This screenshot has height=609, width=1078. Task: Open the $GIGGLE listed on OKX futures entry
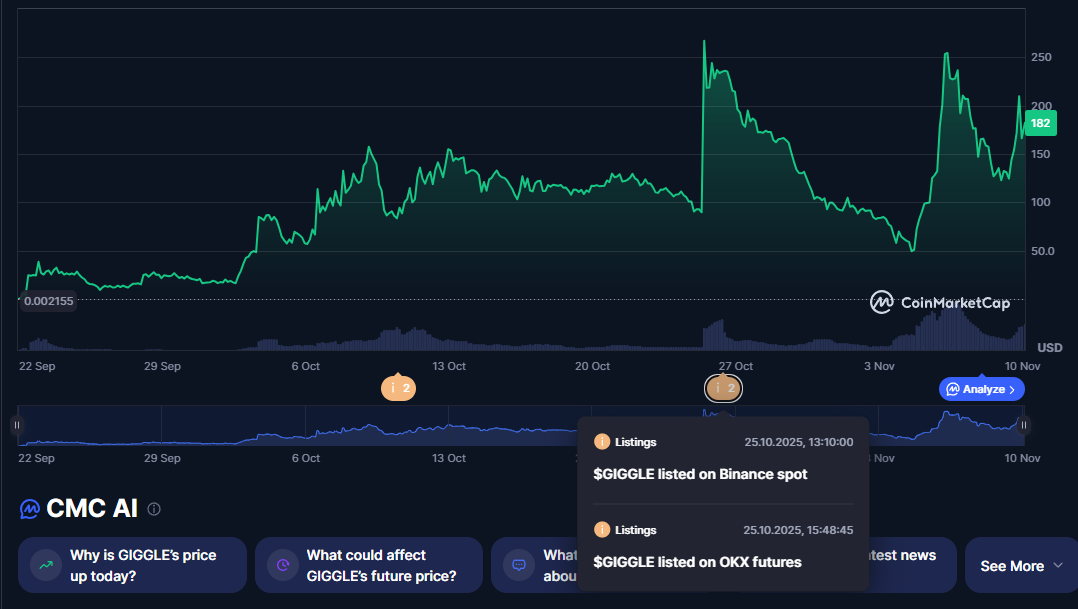(697, 562)
